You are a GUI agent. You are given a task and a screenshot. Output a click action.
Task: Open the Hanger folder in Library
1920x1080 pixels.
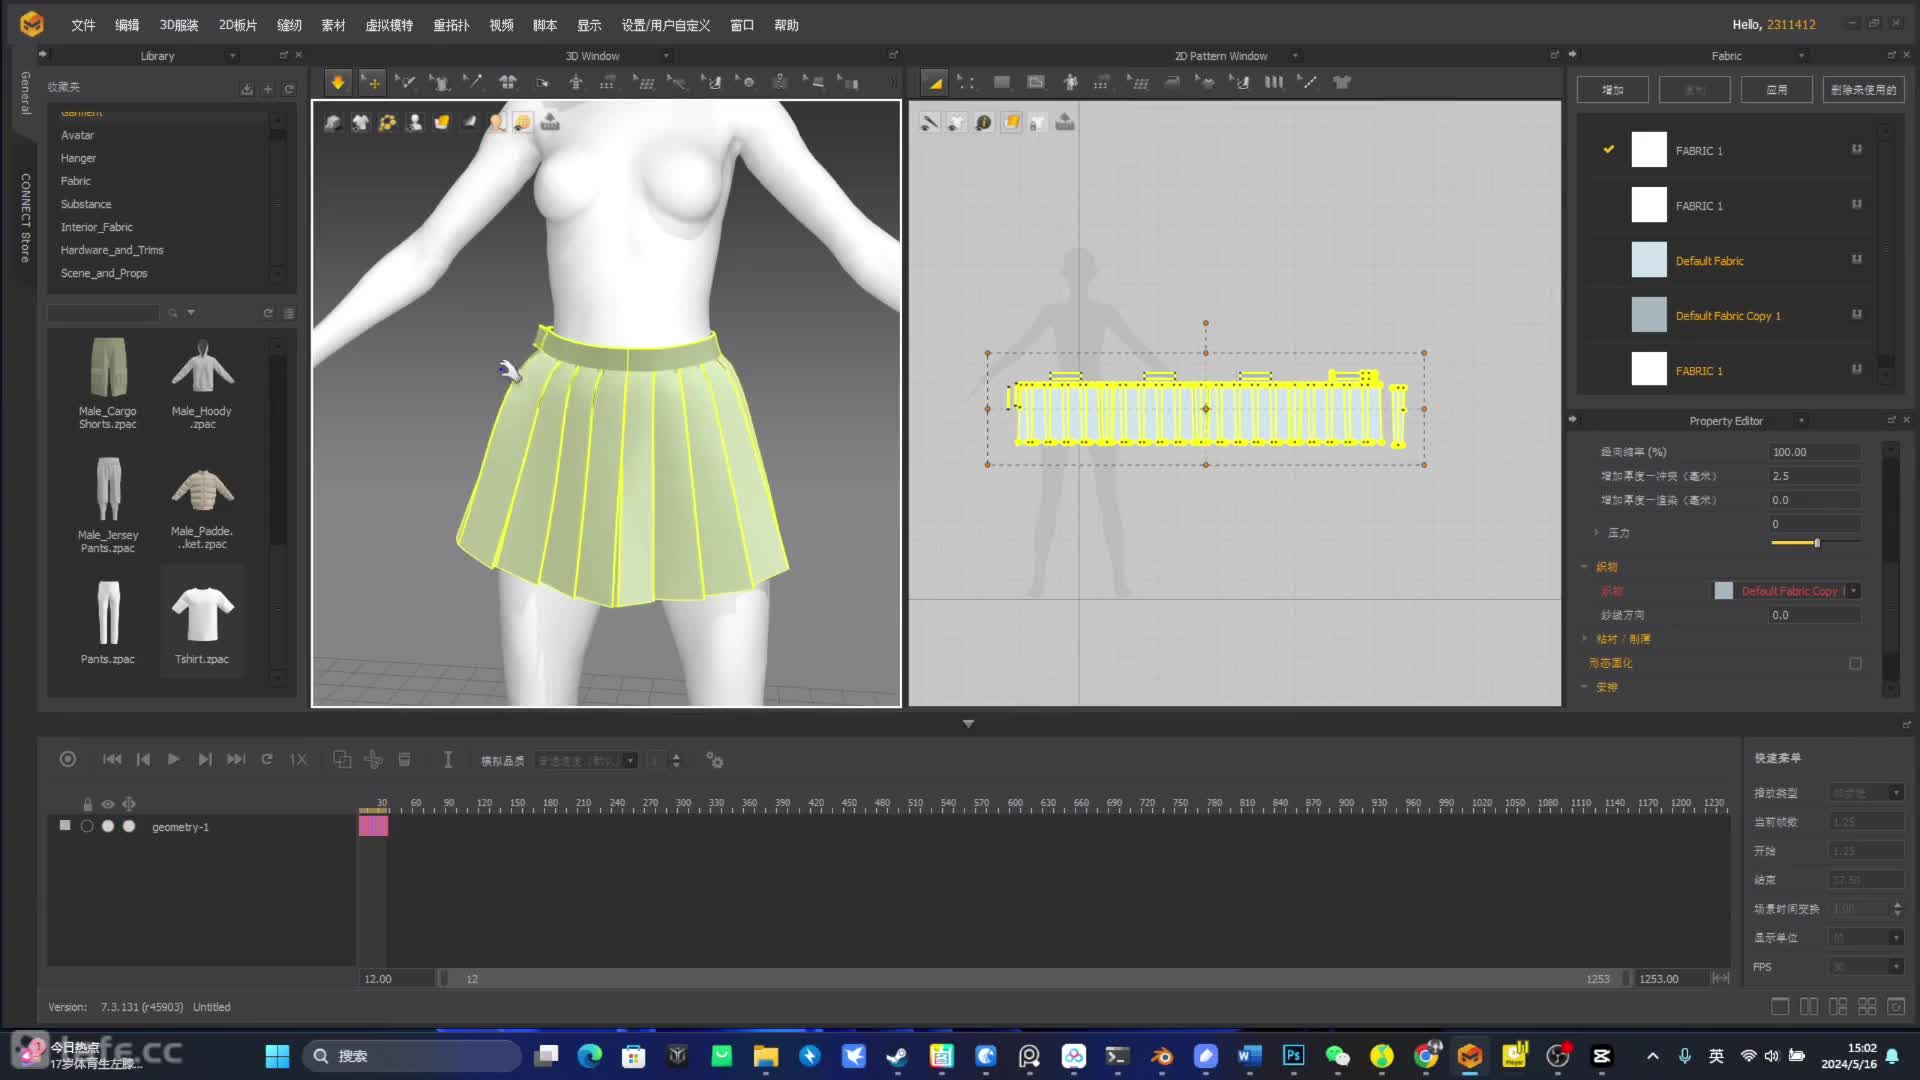[x=78, y=158]
